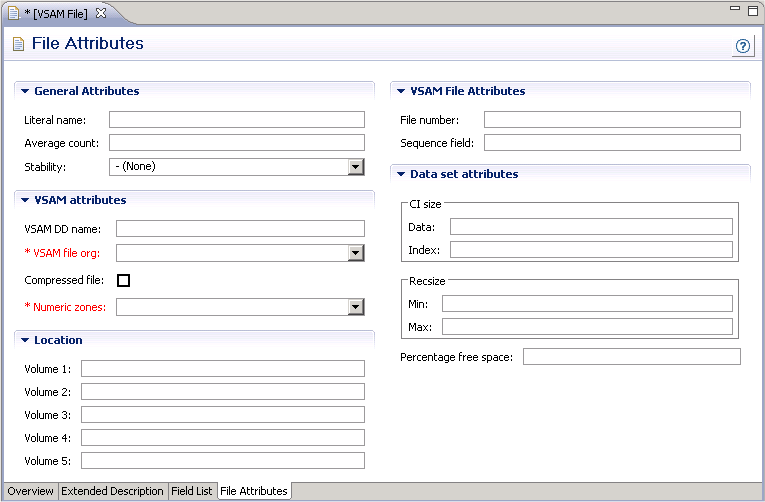Collapse the Data set attributes section

(401, 174)
